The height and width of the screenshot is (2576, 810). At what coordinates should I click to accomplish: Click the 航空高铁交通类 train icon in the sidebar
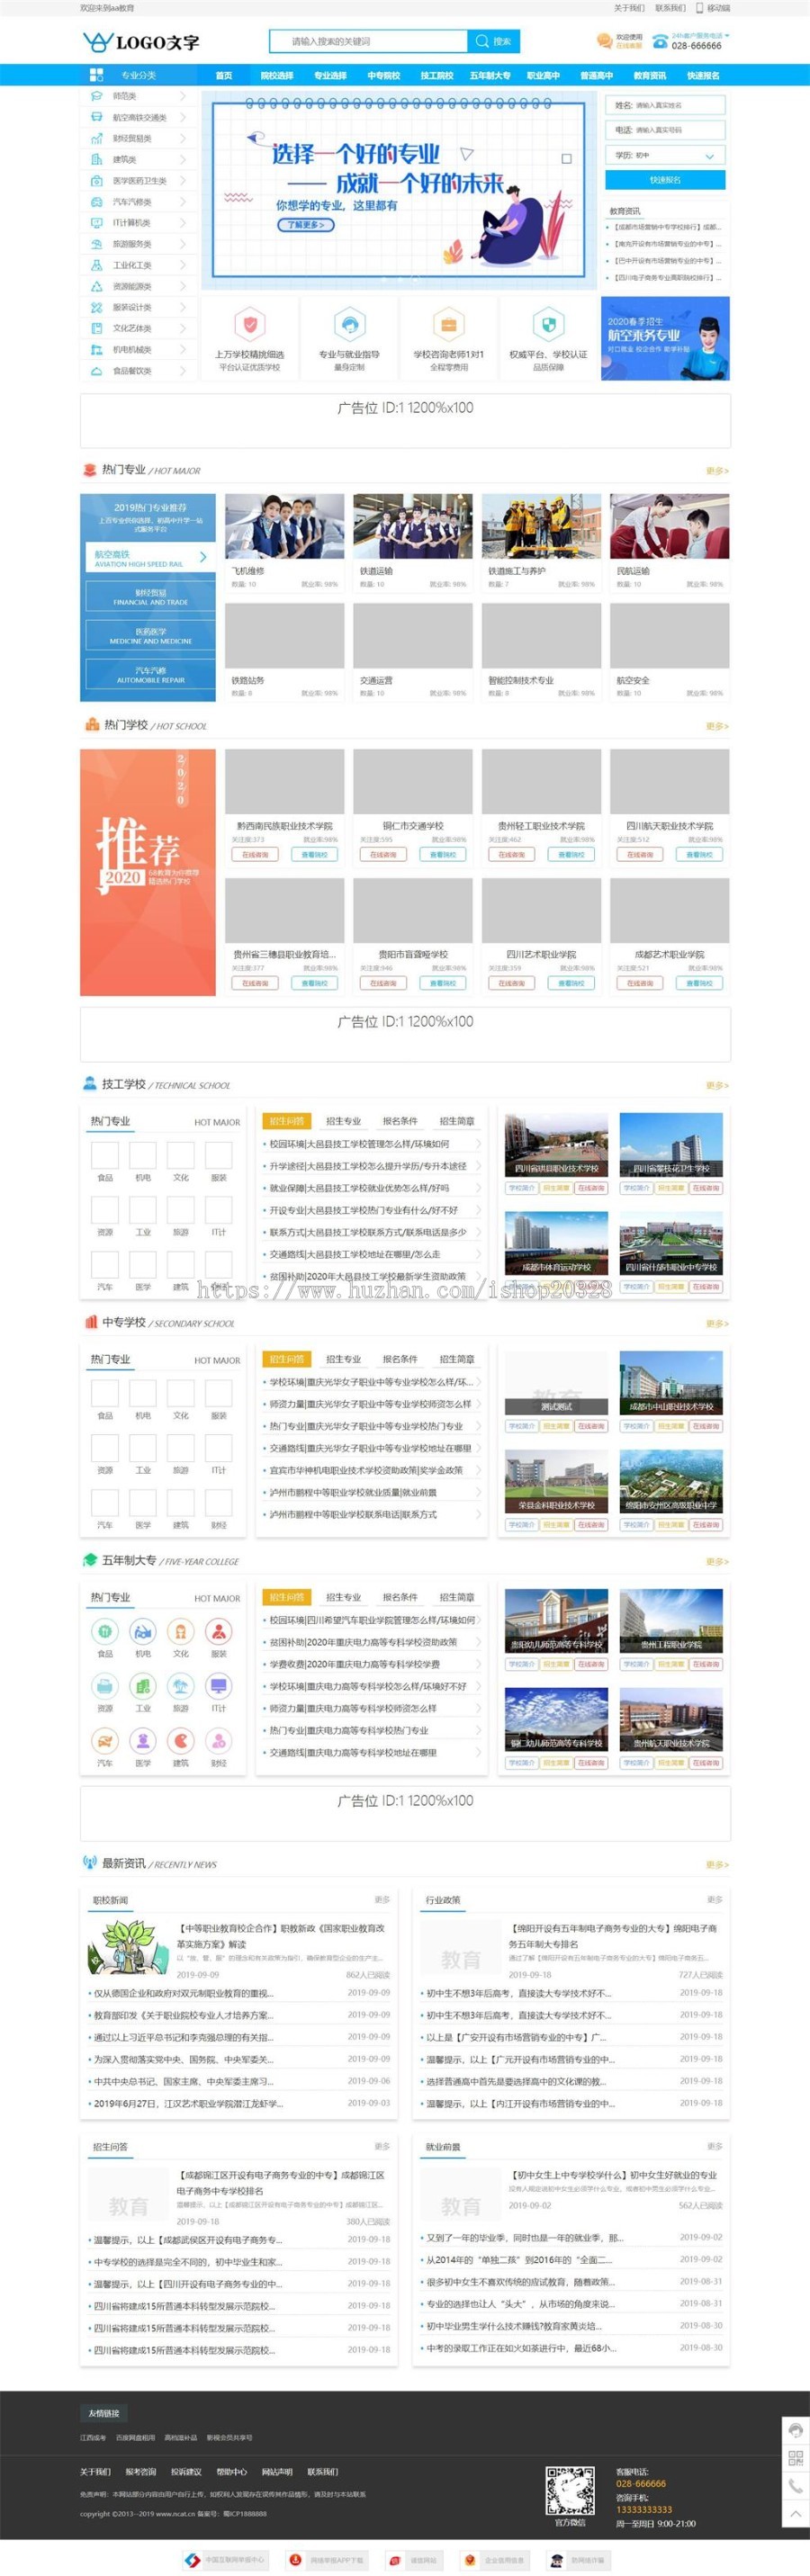click(96, 117)
